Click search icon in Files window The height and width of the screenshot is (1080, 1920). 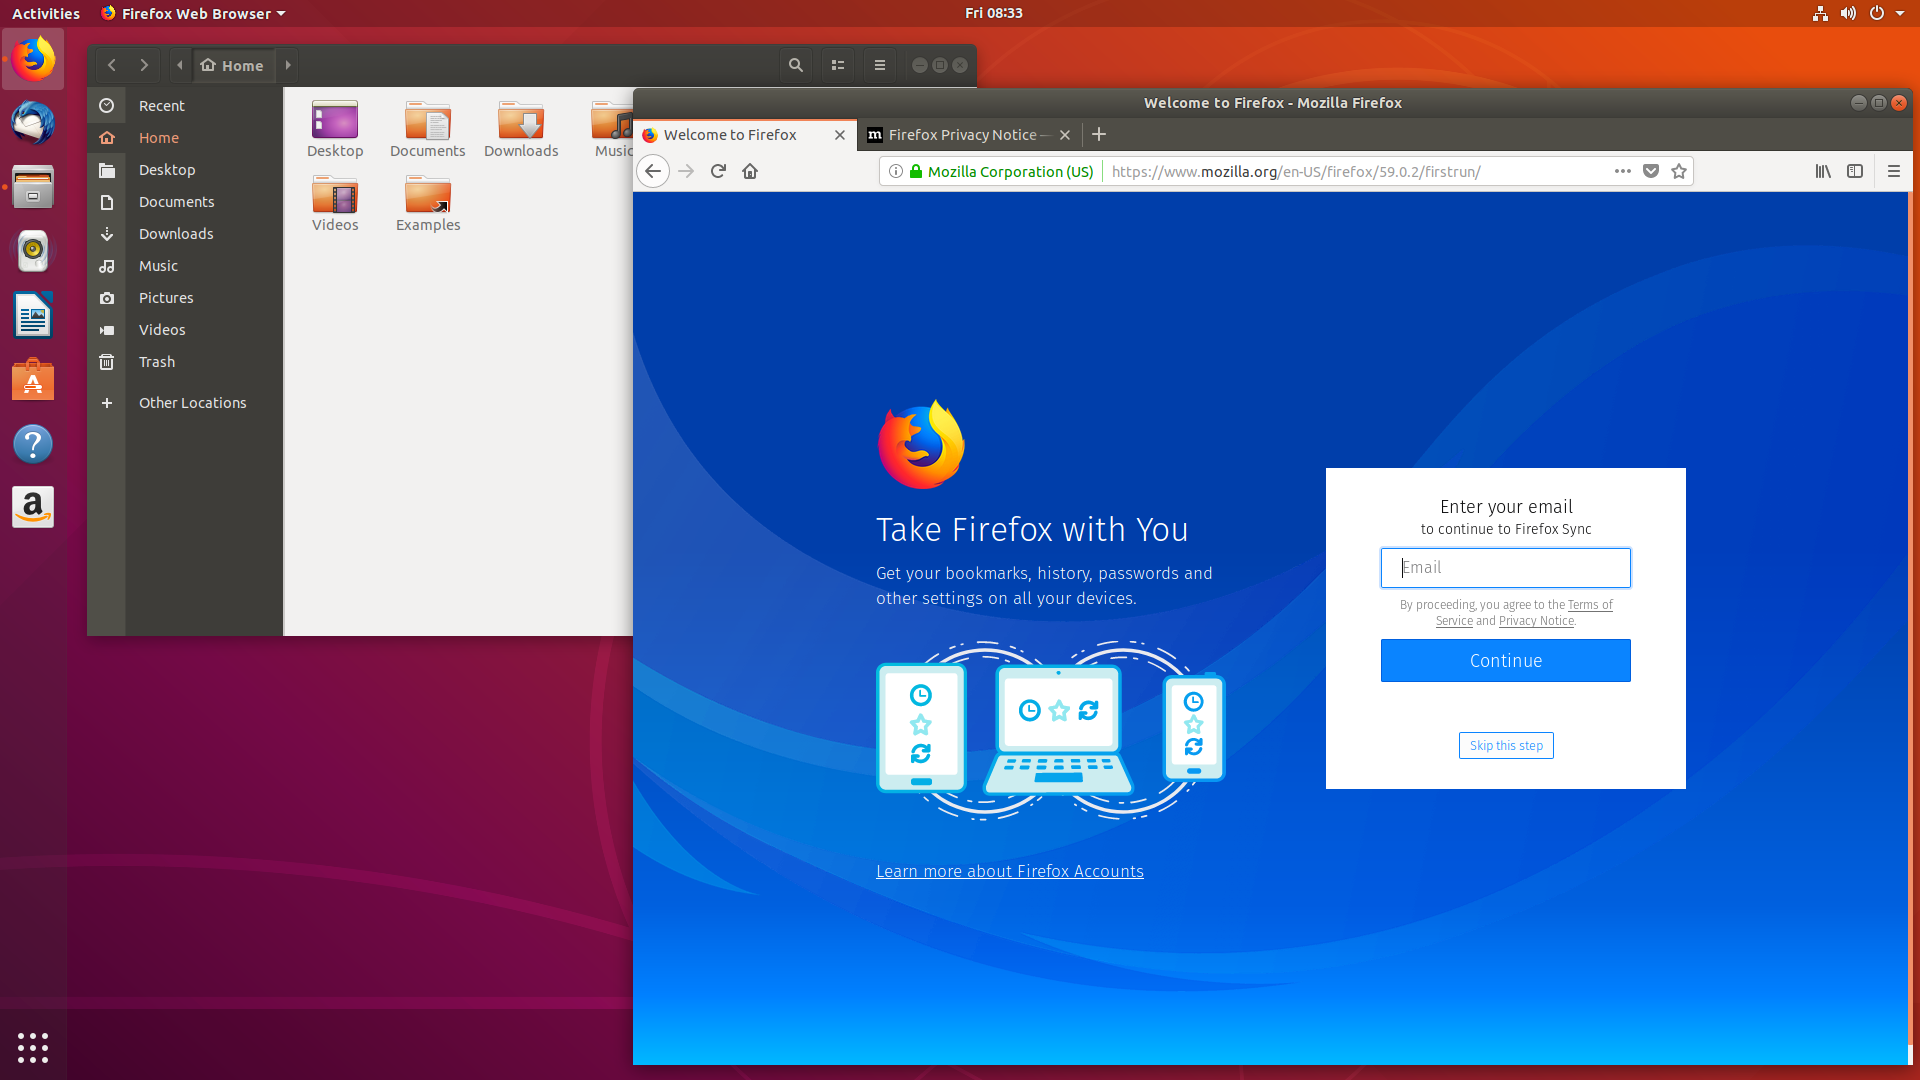point(796,65)
